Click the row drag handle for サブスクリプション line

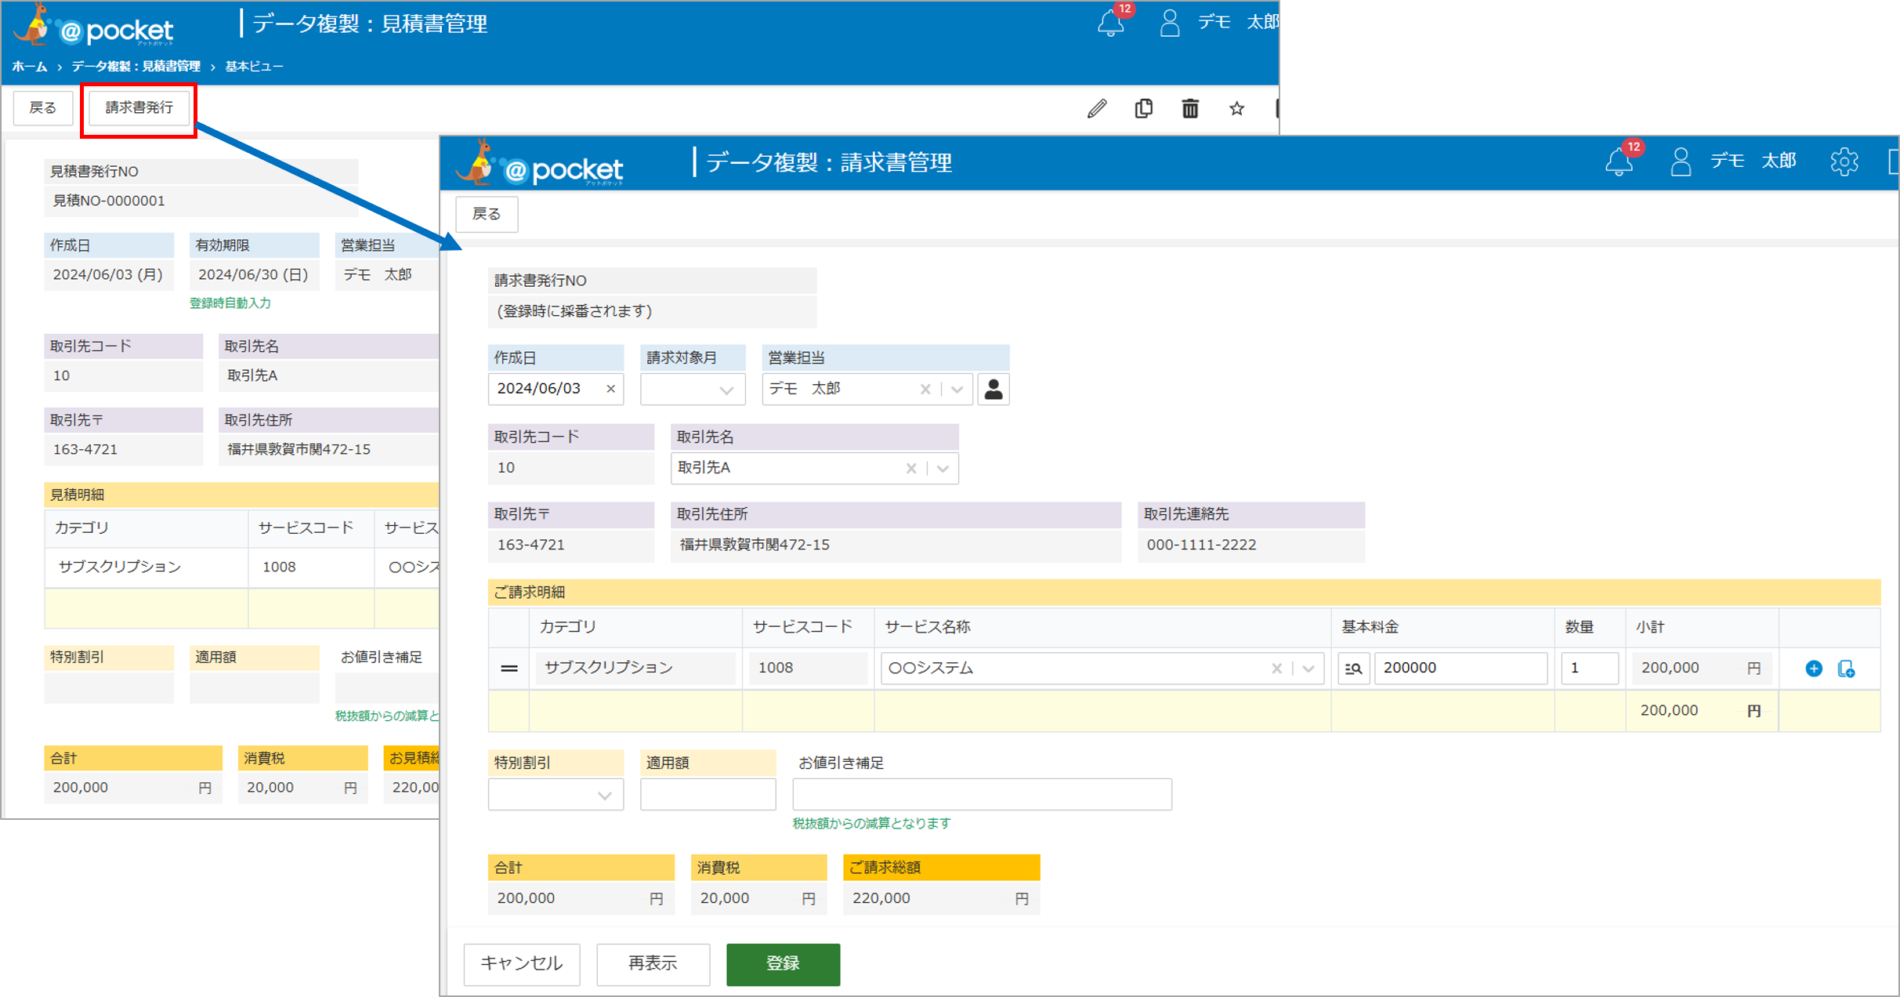tap(509, 668)
